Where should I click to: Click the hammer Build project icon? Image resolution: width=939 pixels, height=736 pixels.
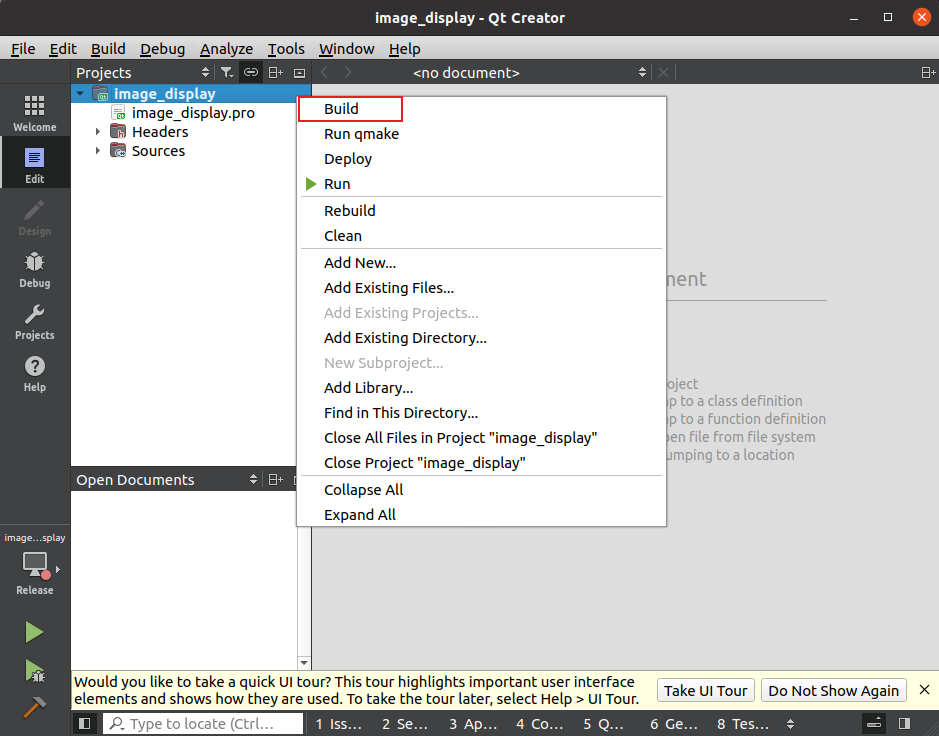[x=34, y=707]
